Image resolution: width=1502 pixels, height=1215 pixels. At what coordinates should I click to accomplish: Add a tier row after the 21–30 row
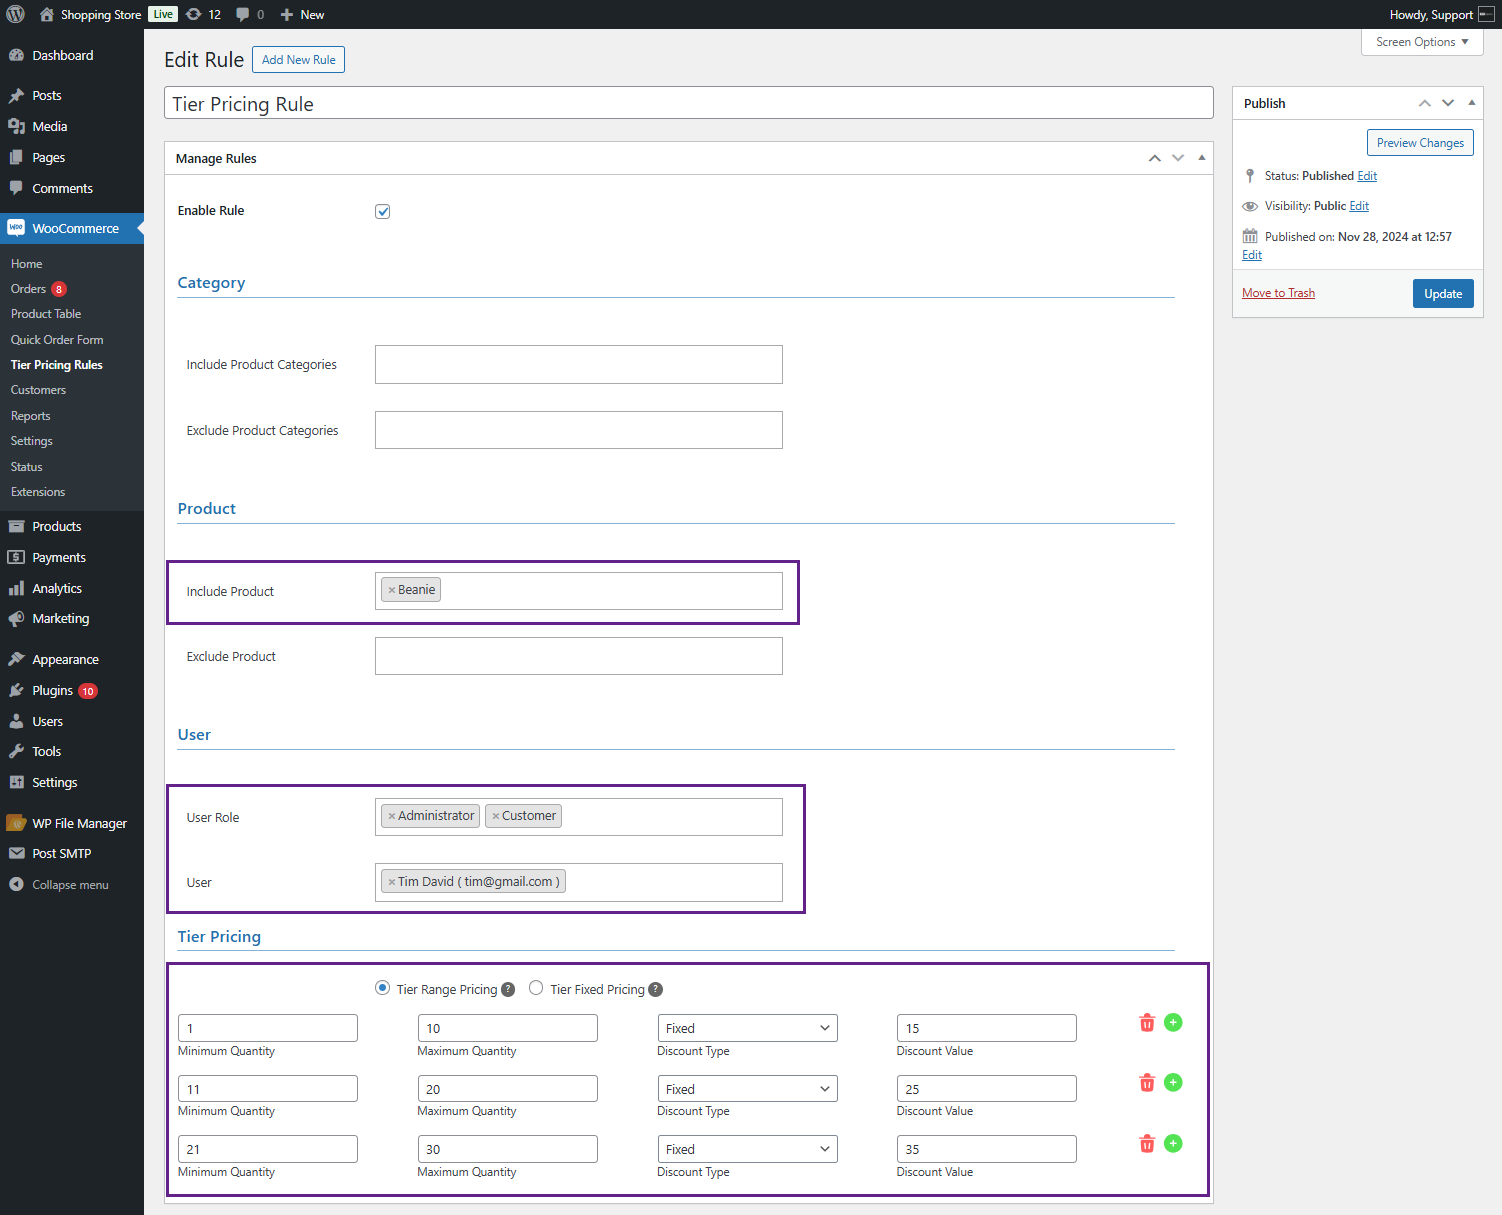point(1173,1143)
